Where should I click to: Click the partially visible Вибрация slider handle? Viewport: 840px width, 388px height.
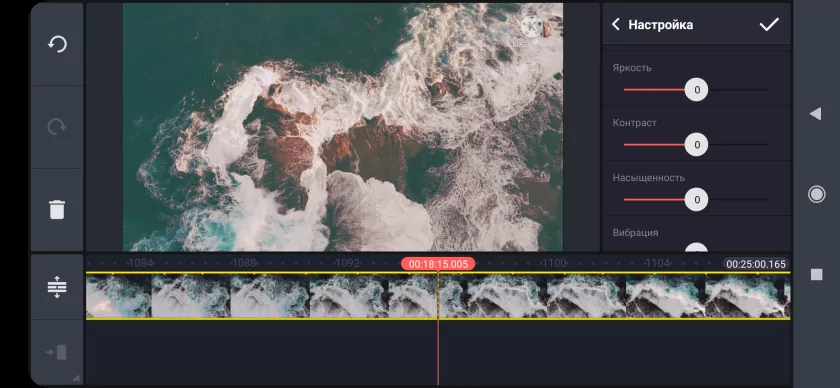(x=696, y=247)
